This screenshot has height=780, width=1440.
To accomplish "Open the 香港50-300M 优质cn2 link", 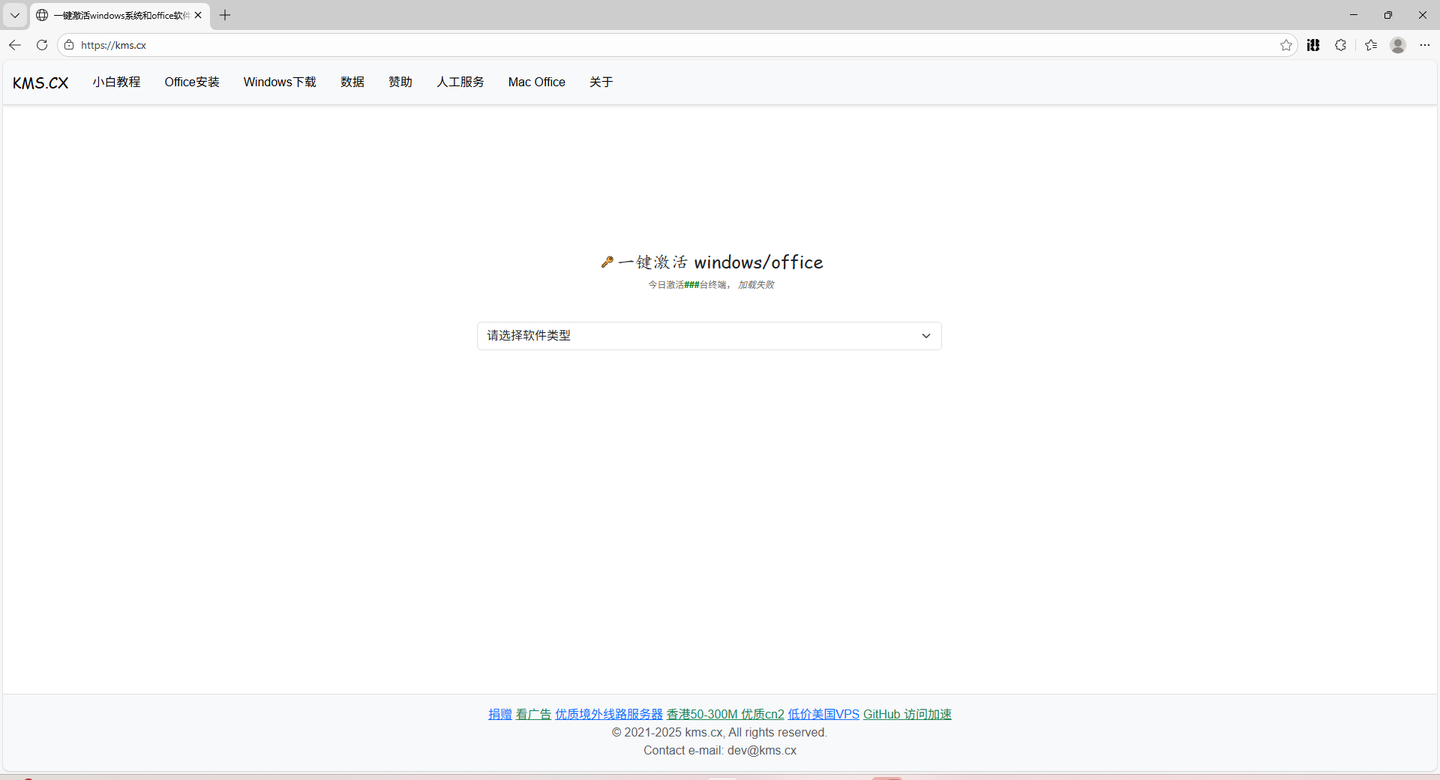I will [726, 714].
